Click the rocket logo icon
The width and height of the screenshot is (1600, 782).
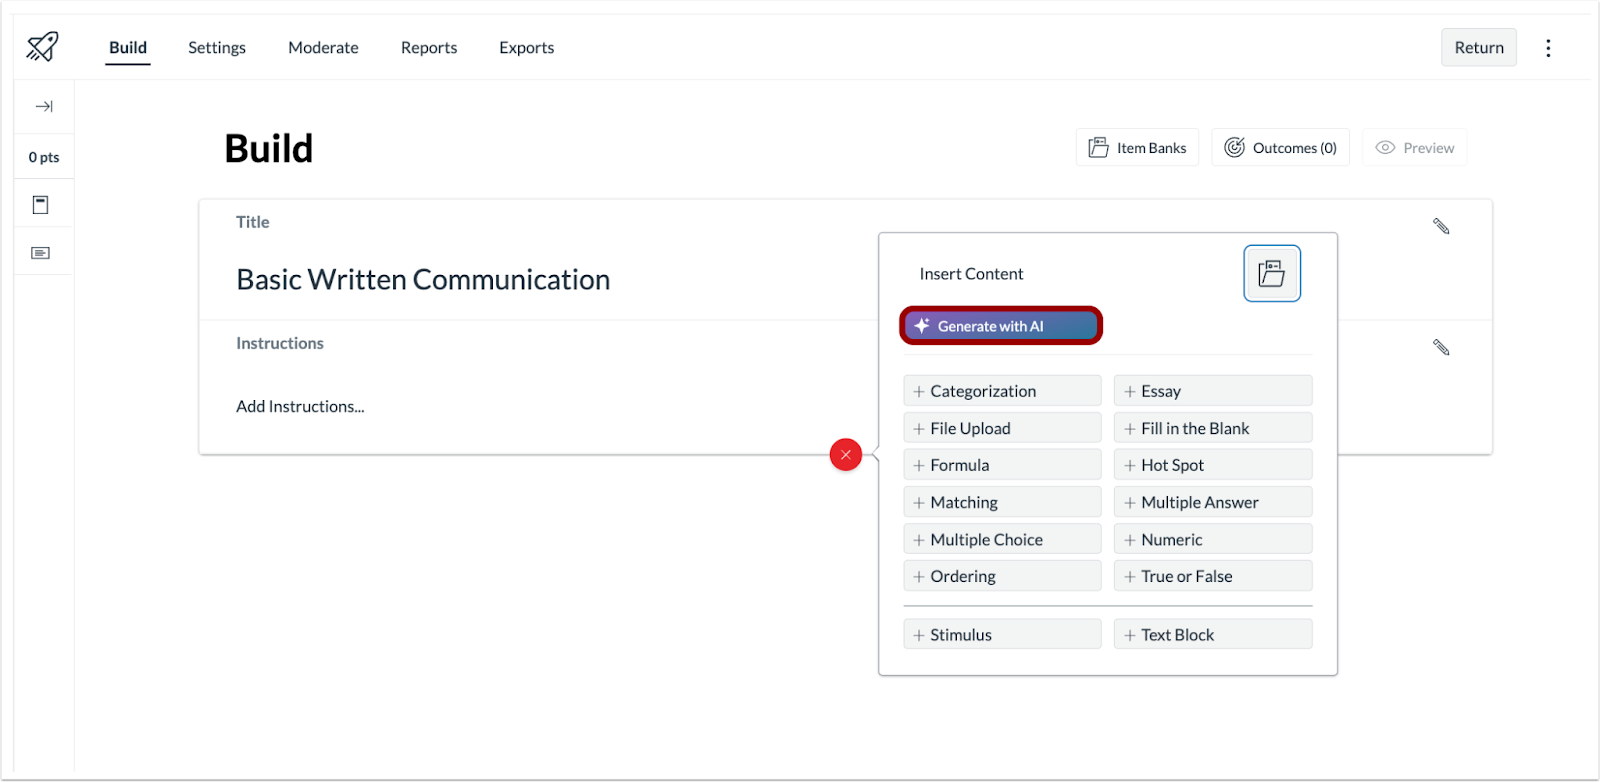pyautogui.click(x=42, y=46)
